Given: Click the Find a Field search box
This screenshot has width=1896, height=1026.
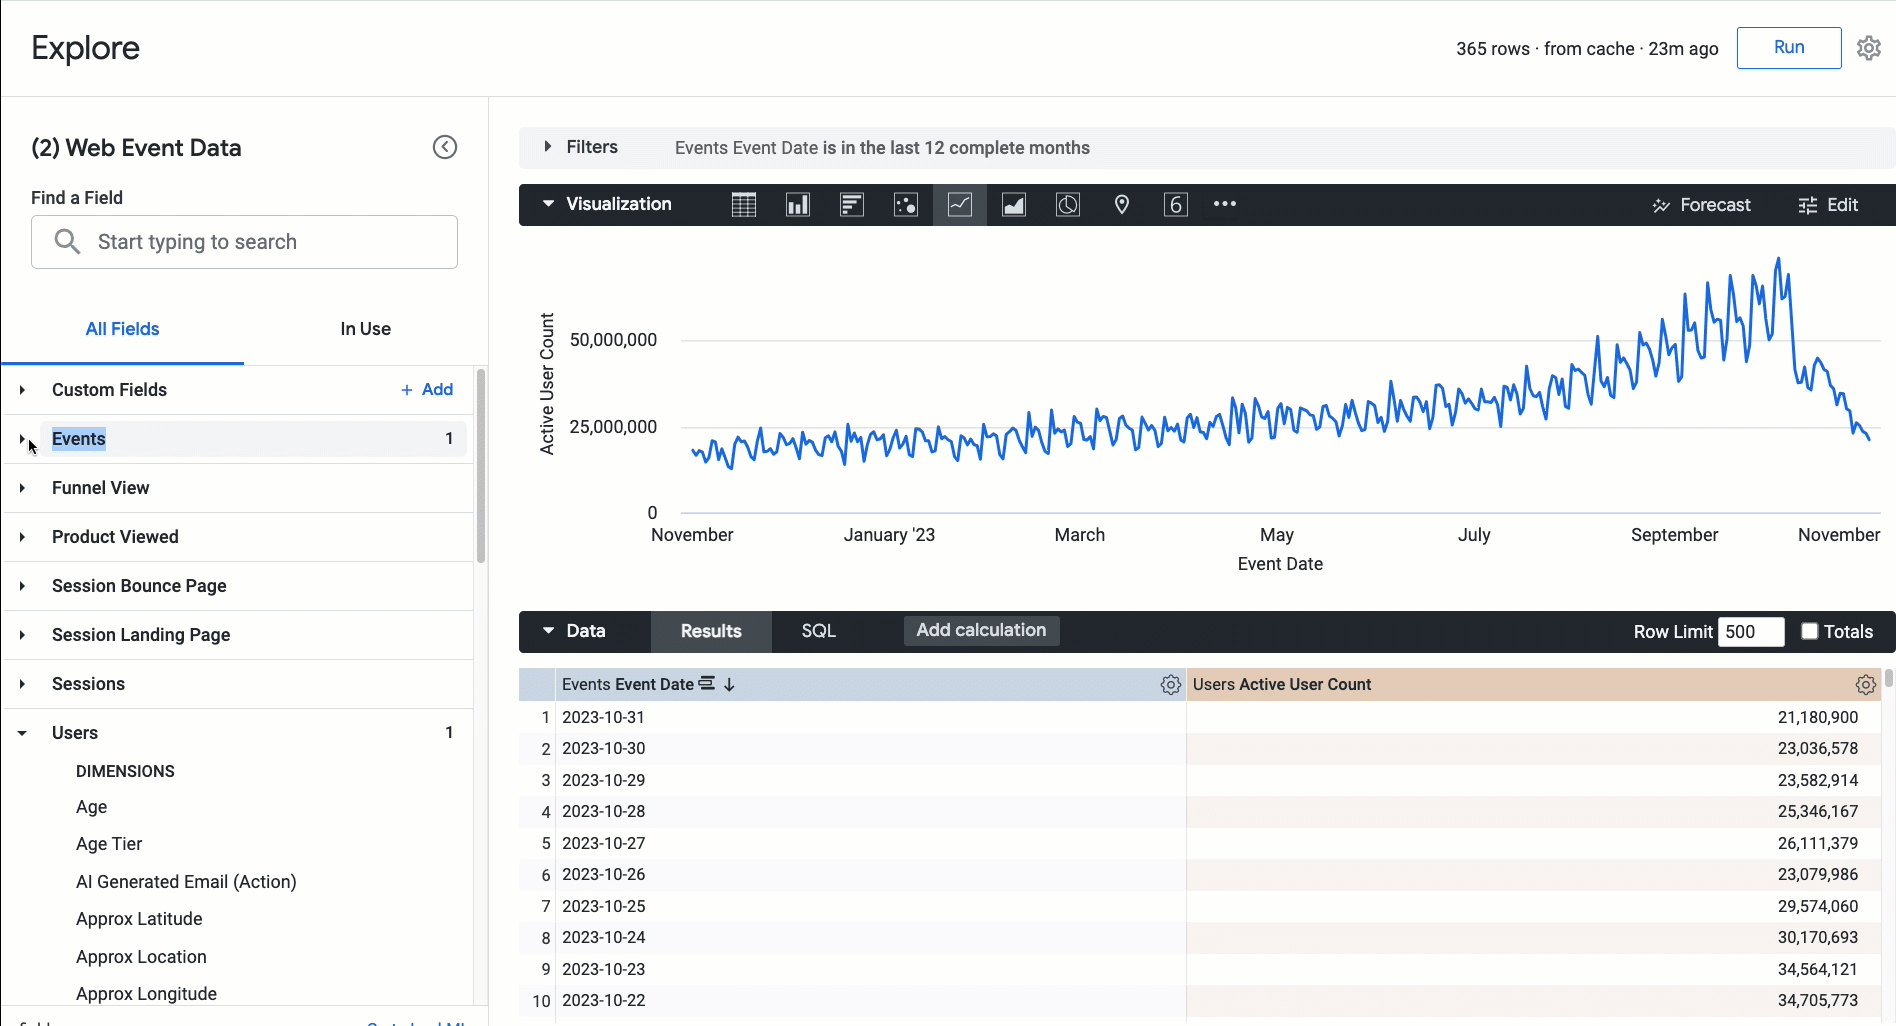Looking at the screenshot, I should (245, 242).
